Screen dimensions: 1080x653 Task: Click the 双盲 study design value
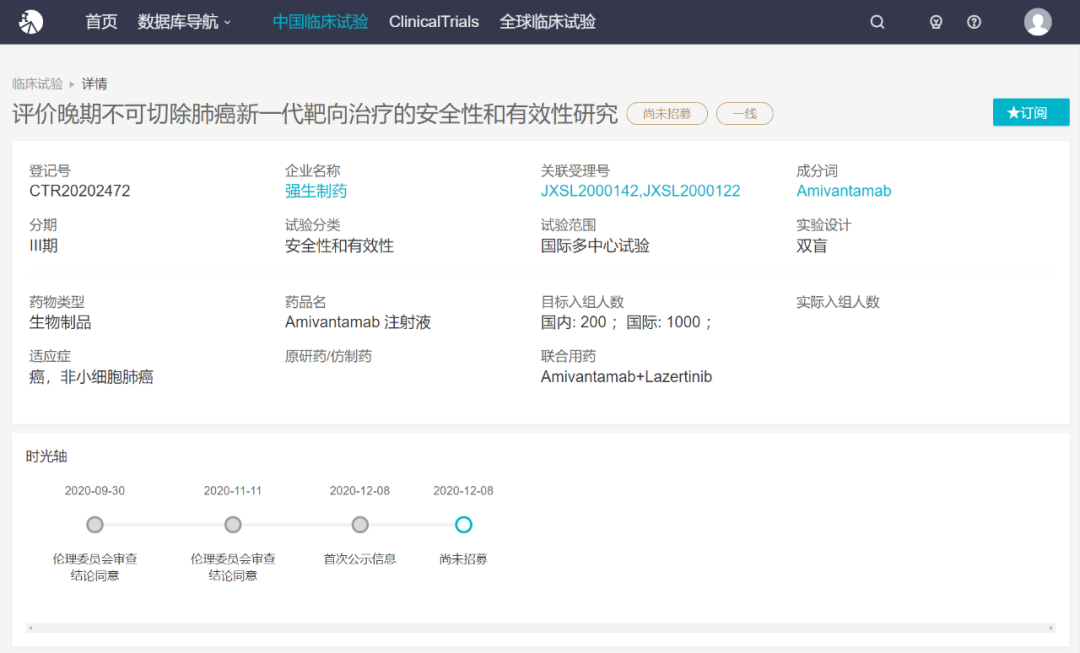click(x=811, y=246)
